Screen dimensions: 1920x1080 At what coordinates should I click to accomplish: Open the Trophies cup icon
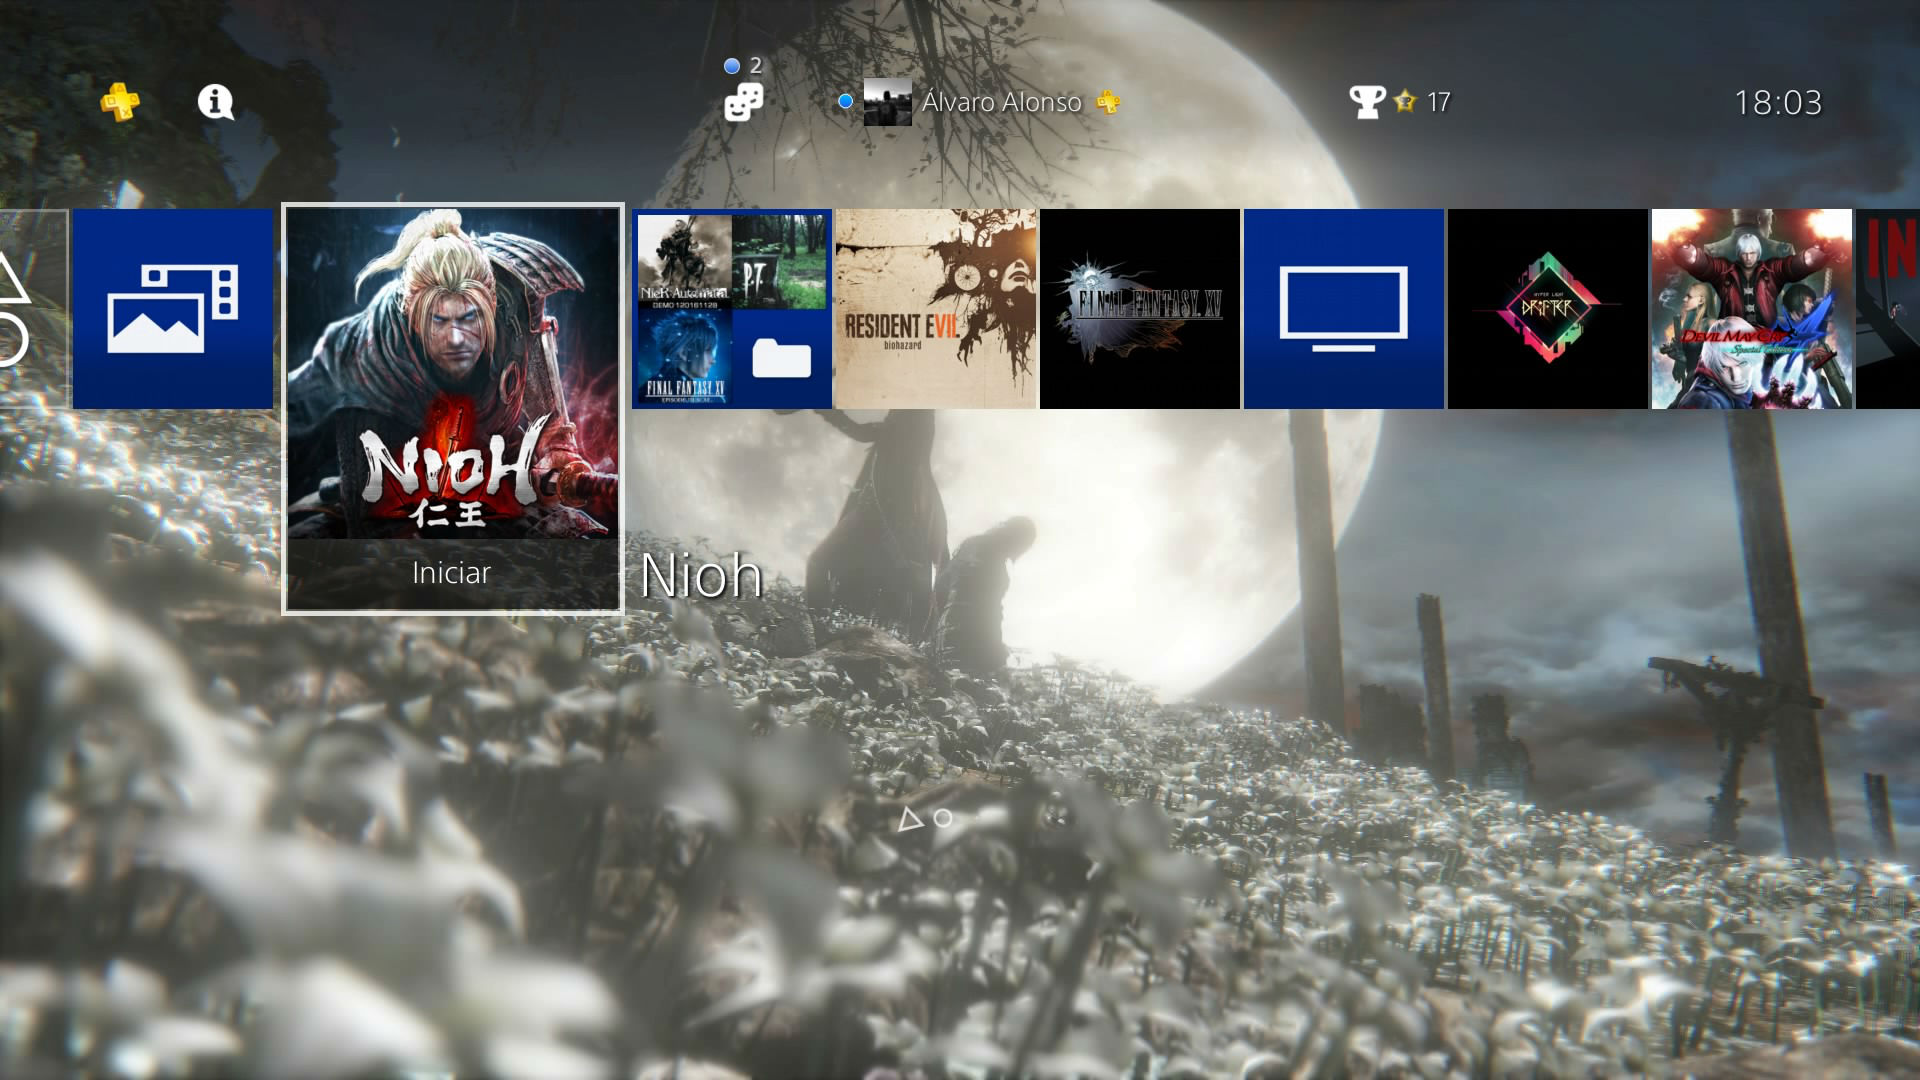click(1367, 102)
